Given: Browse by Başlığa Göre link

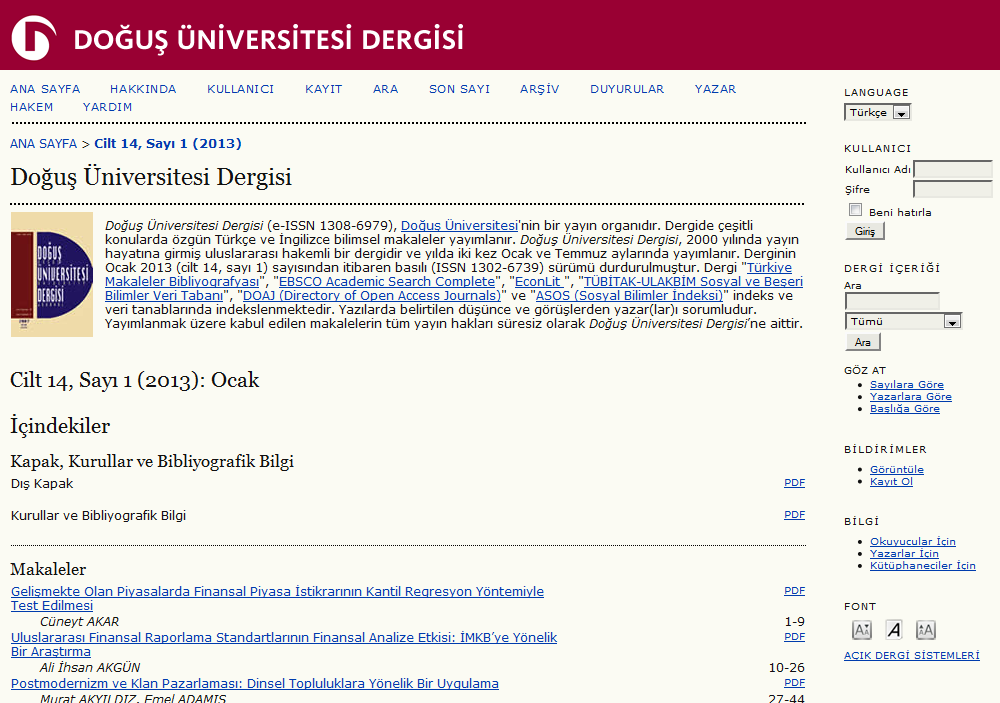Looking at the screenshot, I should coord(904,409).
